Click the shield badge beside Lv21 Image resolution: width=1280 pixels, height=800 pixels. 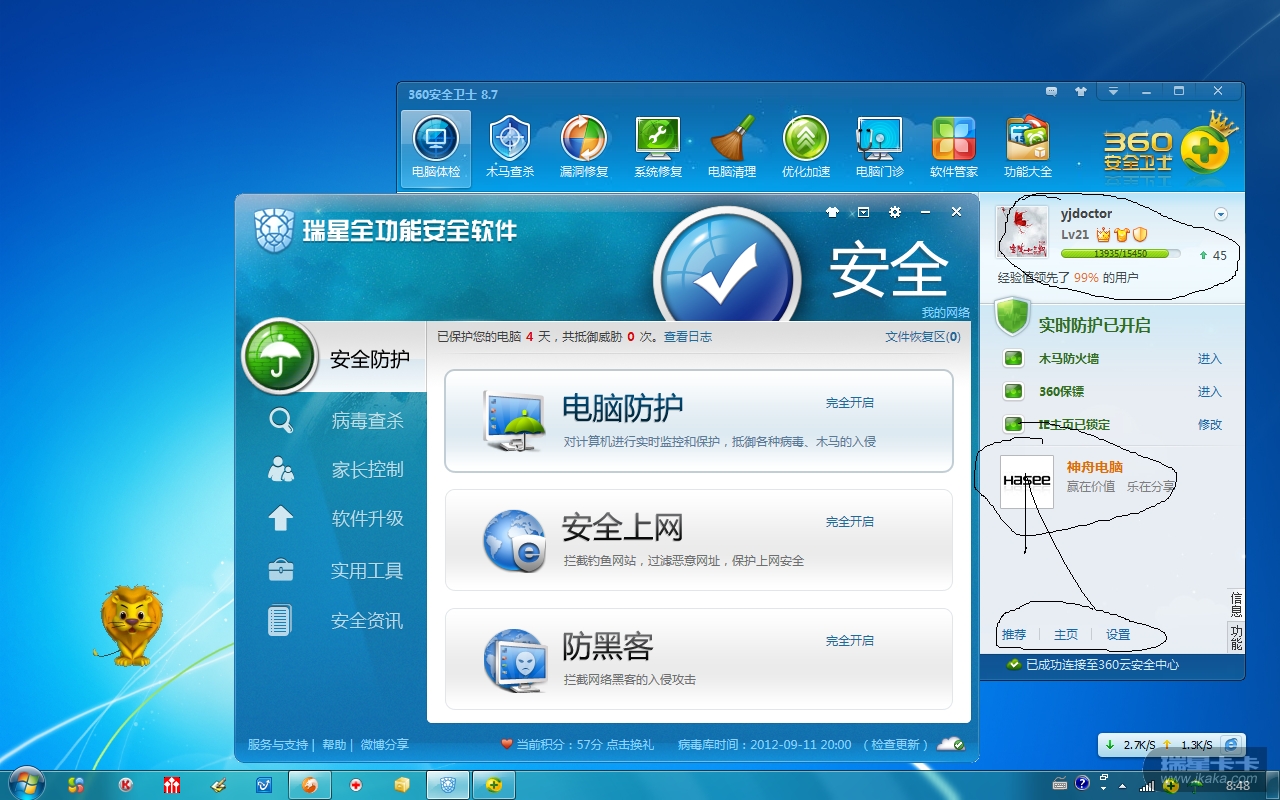pos(1139,235)
